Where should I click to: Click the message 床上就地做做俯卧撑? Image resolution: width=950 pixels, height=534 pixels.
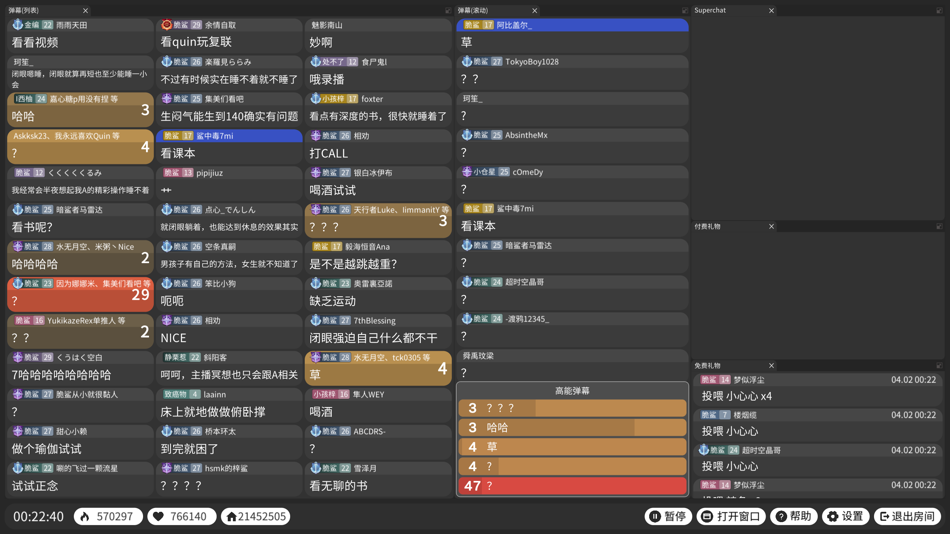click(x=229, y=405)
